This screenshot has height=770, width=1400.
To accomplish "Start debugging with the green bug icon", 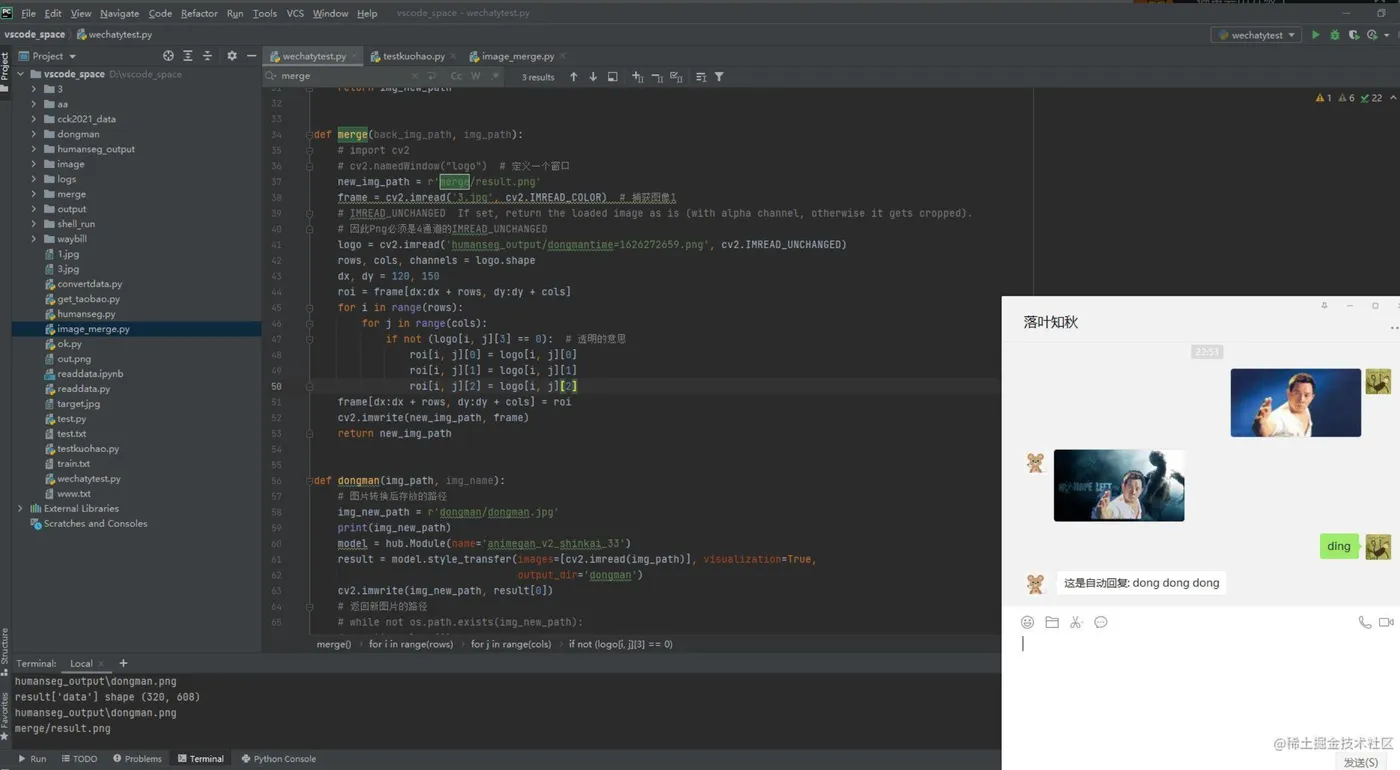I will (x=1334, y=35).
